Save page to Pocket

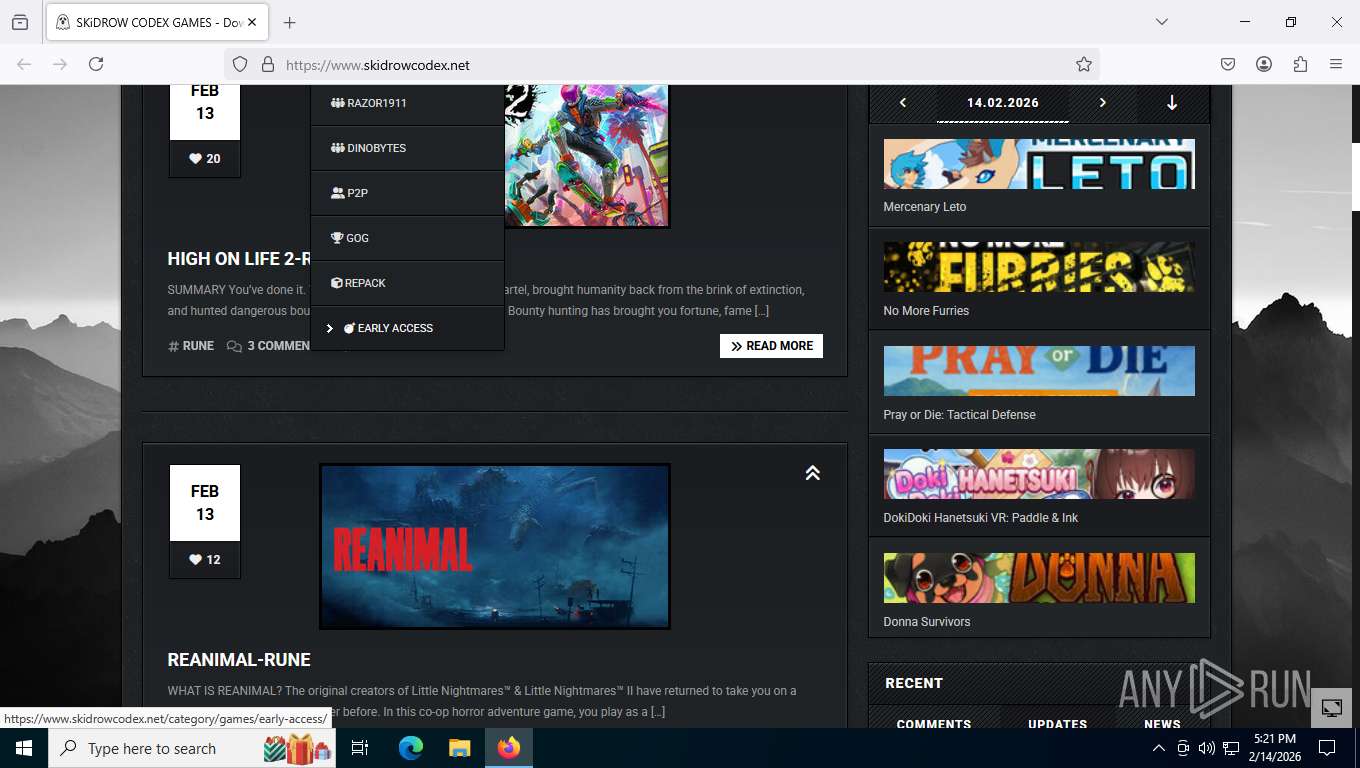pos(1228,64)
